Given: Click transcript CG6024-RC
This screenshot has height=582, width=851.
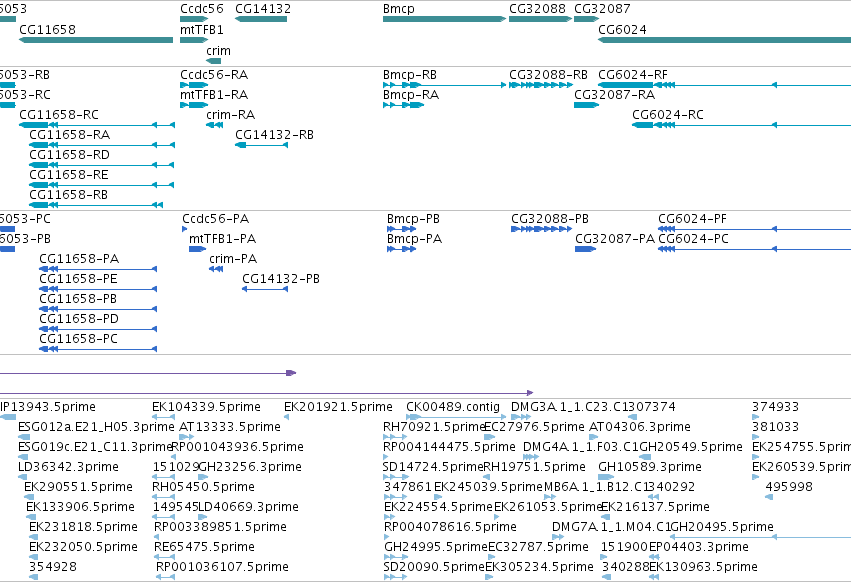Looking at the screenshot, I should [741, 125].
